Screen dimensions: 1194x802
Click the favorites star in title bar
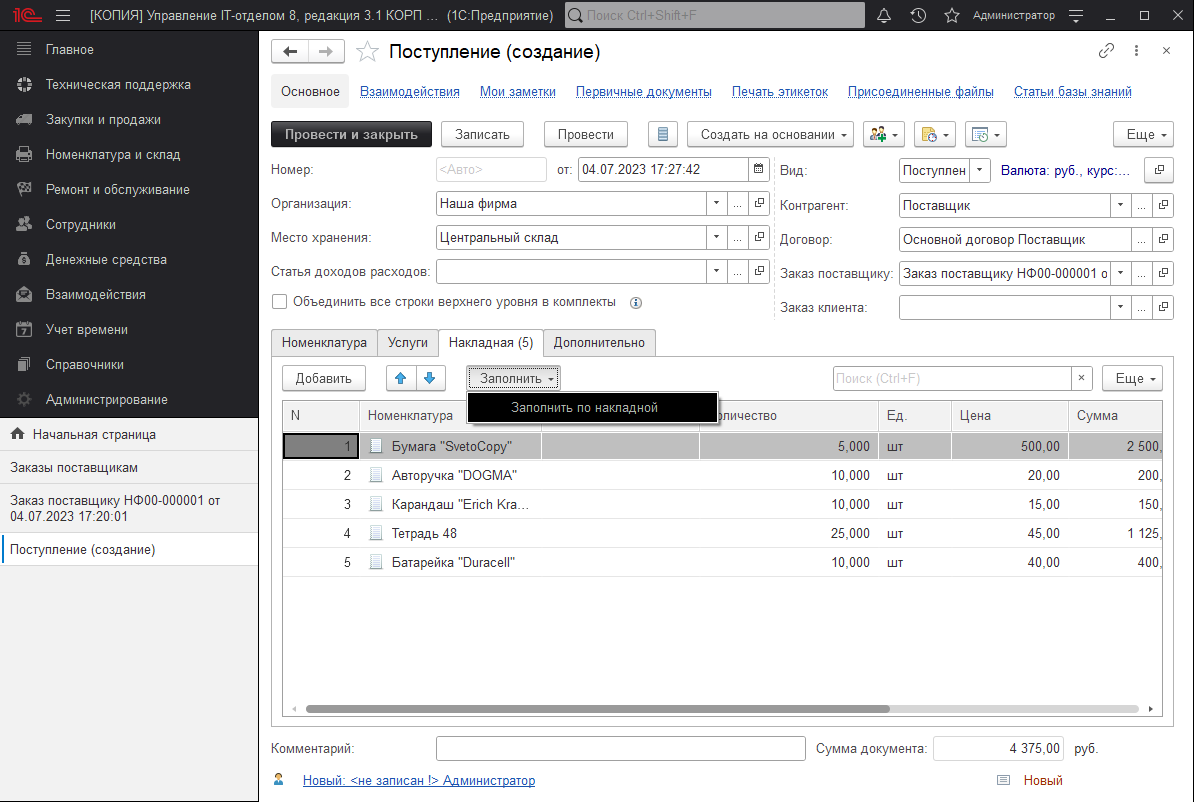[952, 15]
